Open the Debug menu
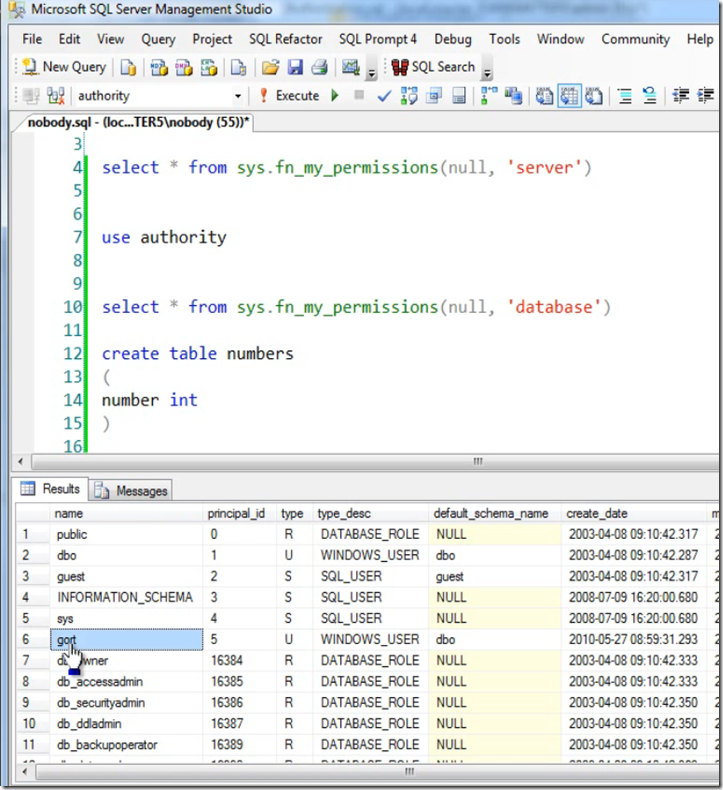The image size is (723, 790). point(453,39)
